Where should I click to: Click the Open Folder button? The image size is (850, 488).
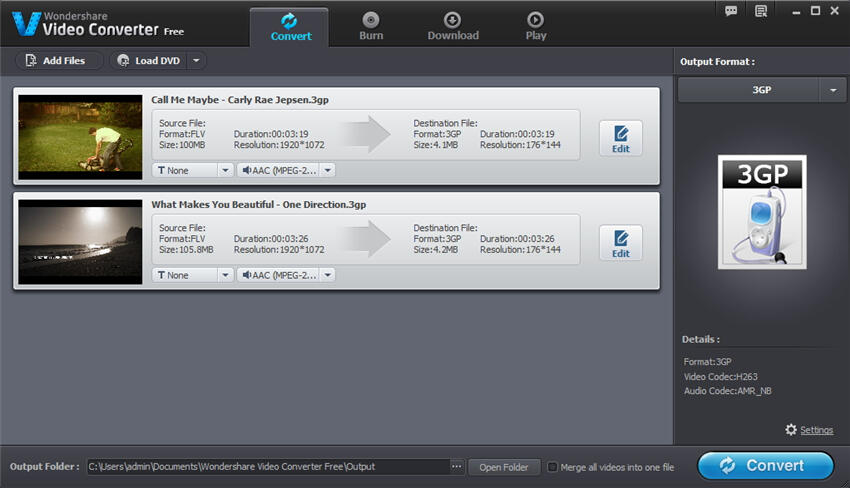pyautogui.click(x=504, y=467)
